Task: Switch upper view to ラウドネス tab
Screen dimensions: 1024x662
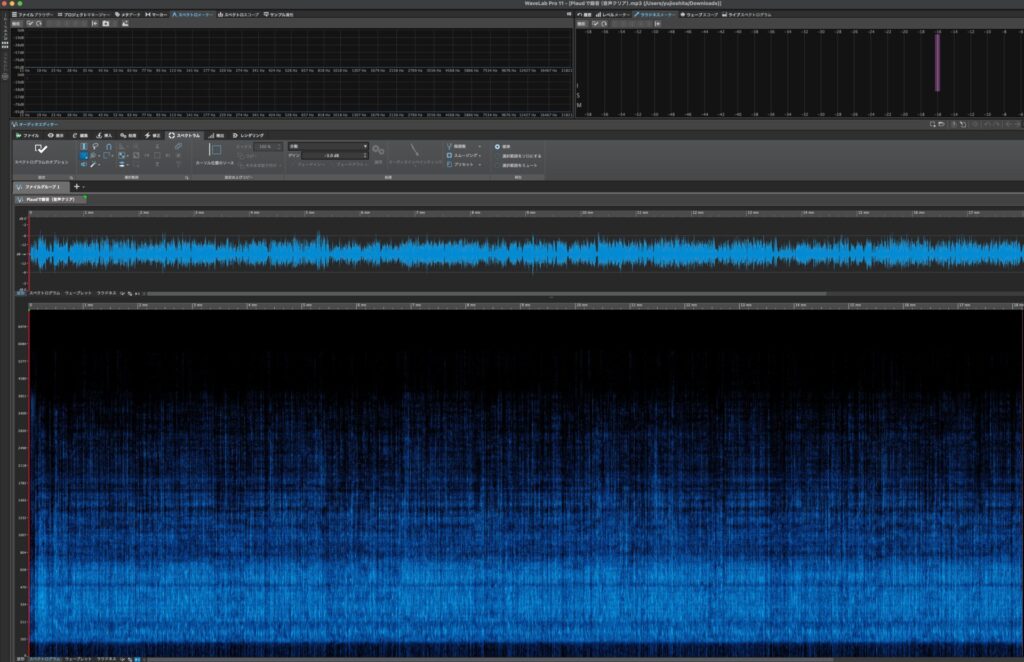Action: coord(106,293)
